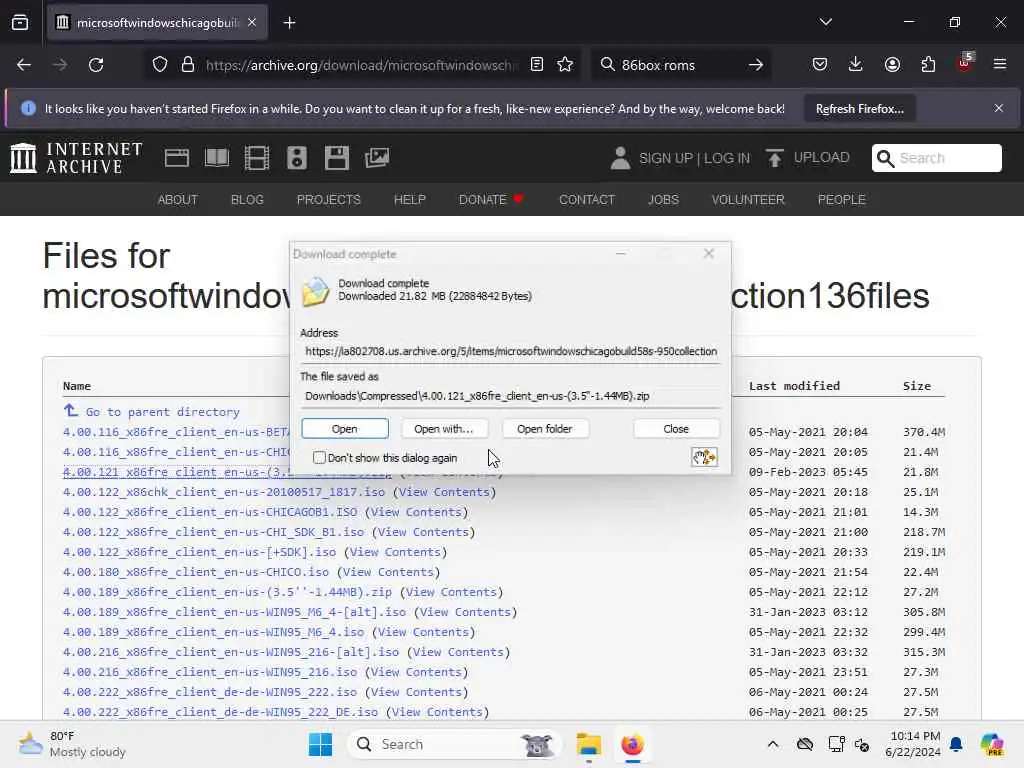Click the Firefox recent browsing tabs icon
This screenshot has width=1024, height=768.
[20, 23]
